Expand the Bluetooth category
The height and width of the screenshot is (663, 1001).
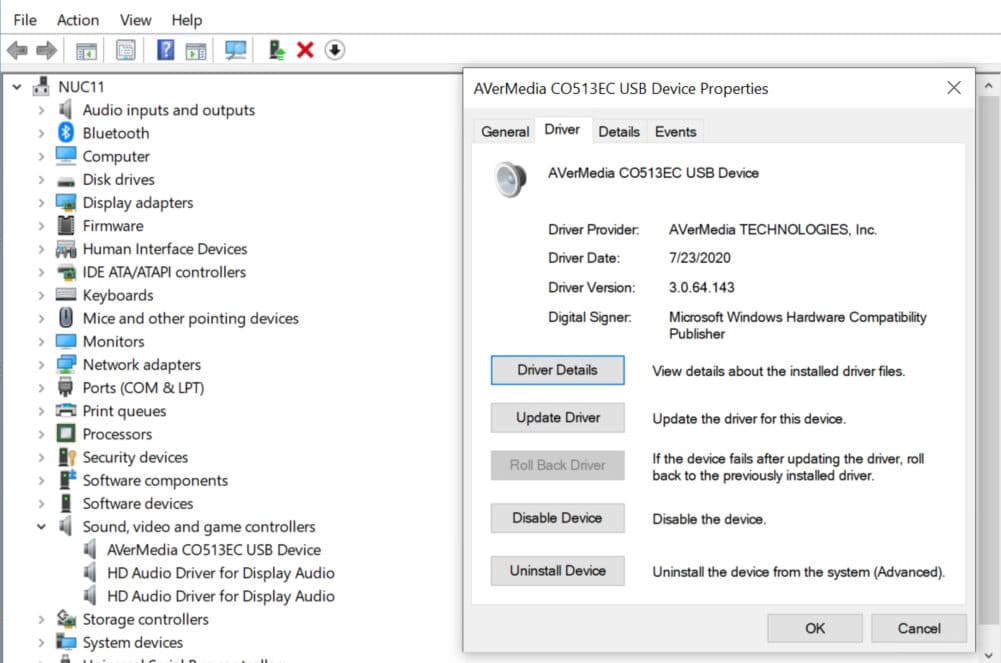click(41, 133)
